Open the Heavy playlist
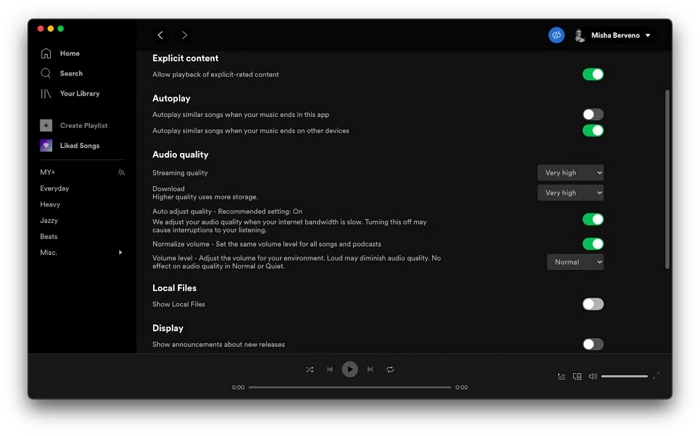 (50, 204)
